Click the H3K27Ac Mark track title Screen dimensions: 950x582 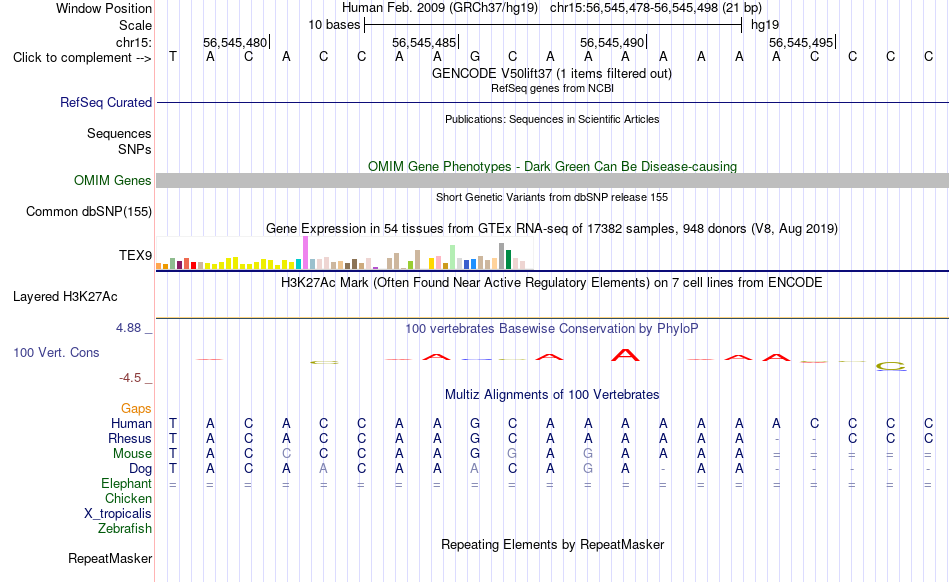(x=551, y=283)
